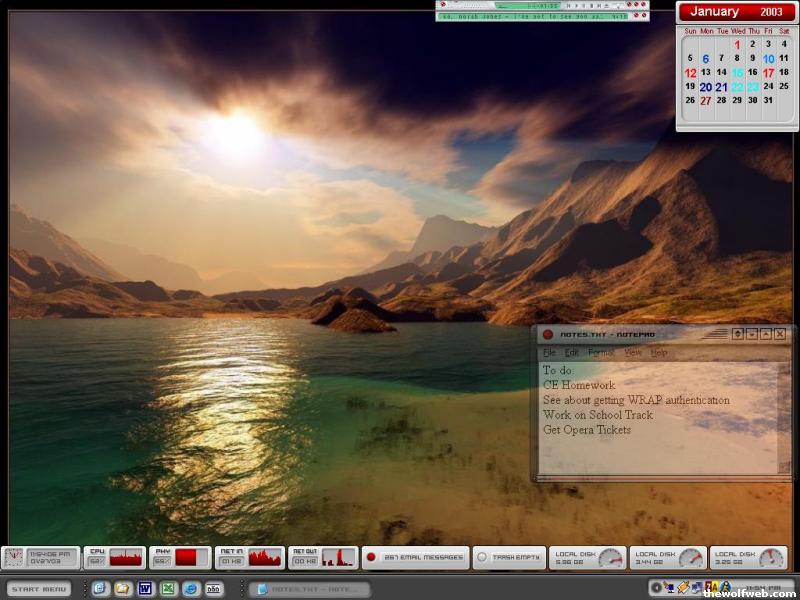Open the folder icon in quick launch
Image resolution: width=800 pixels, height=600 pixels.
pyautogui.click(x=123, y=588)
